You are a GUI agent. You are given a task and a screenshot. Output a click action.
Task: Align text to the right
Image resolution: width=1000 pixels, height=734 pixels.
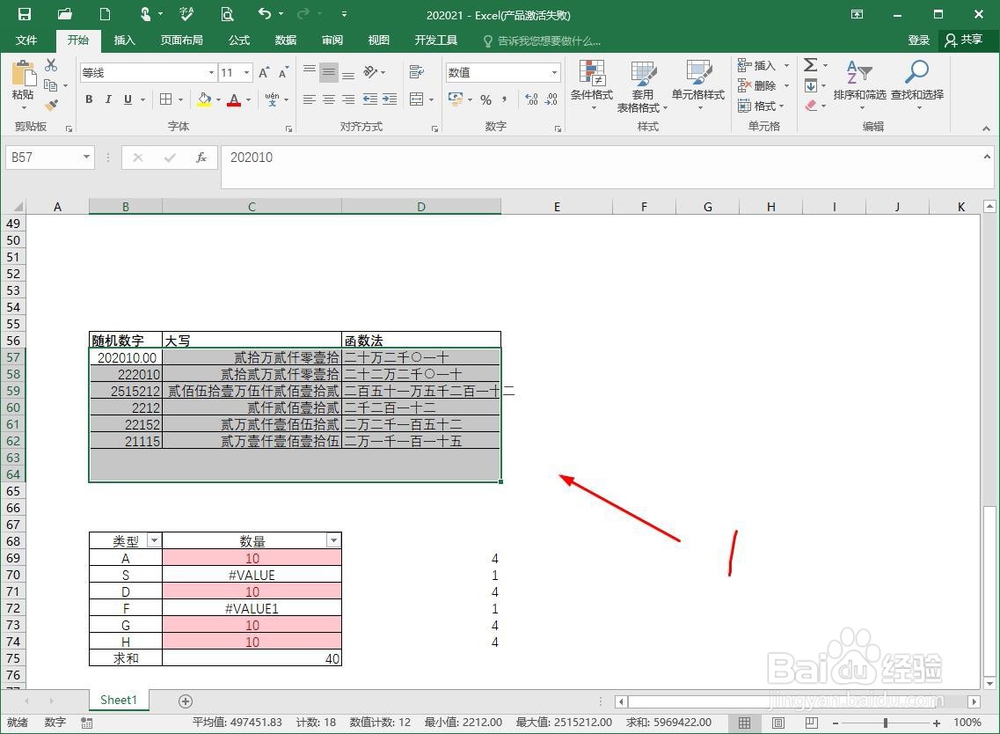coord(348,99)
